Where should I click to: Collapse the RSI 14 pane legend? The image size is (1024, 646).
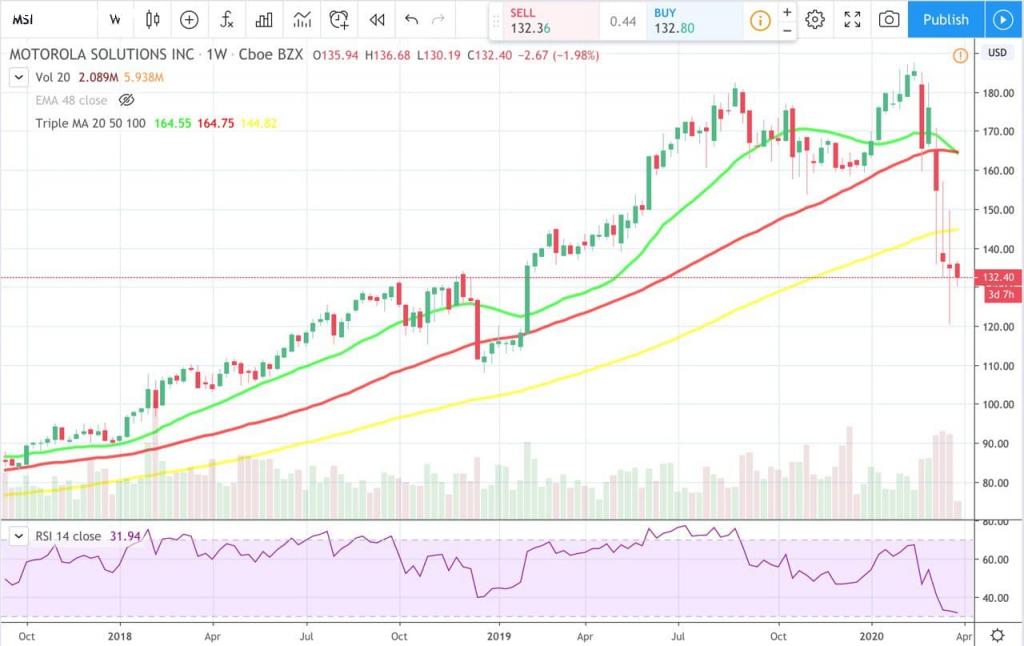click(17, 536)
